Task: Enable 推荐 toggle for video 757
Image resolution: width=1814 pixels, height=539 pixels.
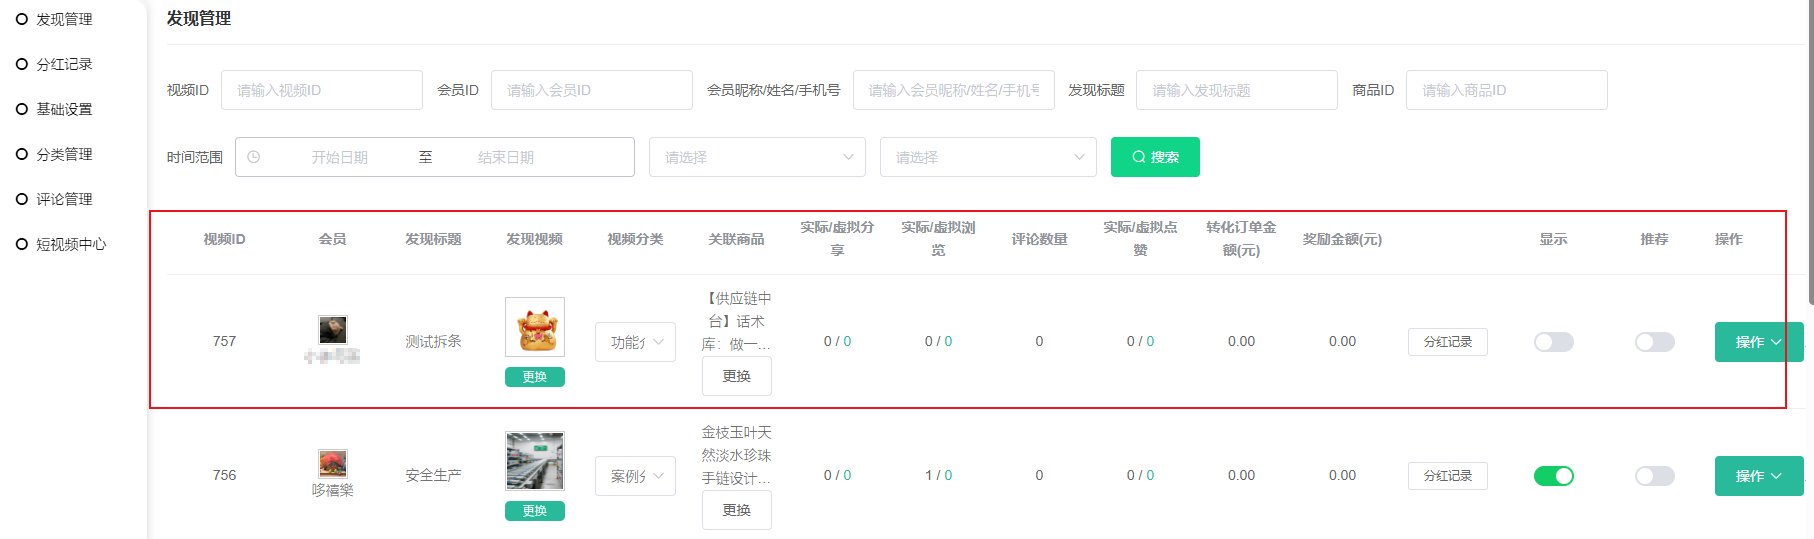Action: click(1654, 342)
